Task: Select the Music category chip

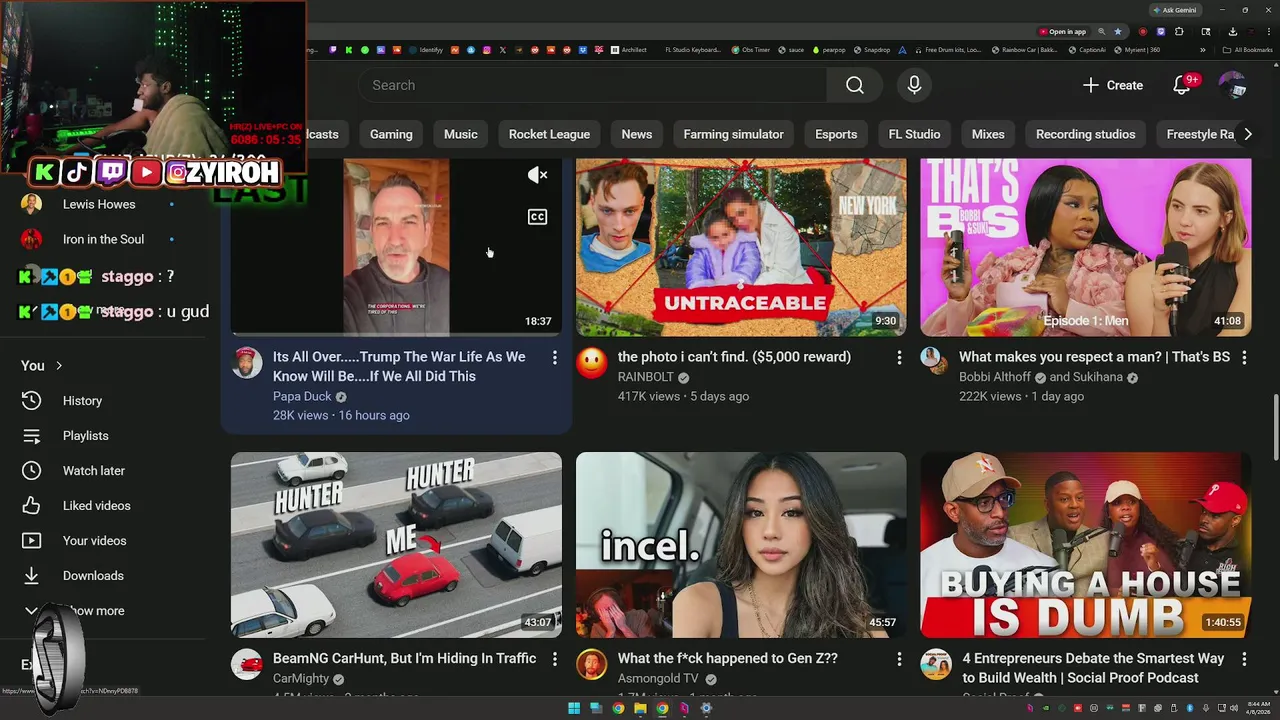Action: [x=461, y=134]
